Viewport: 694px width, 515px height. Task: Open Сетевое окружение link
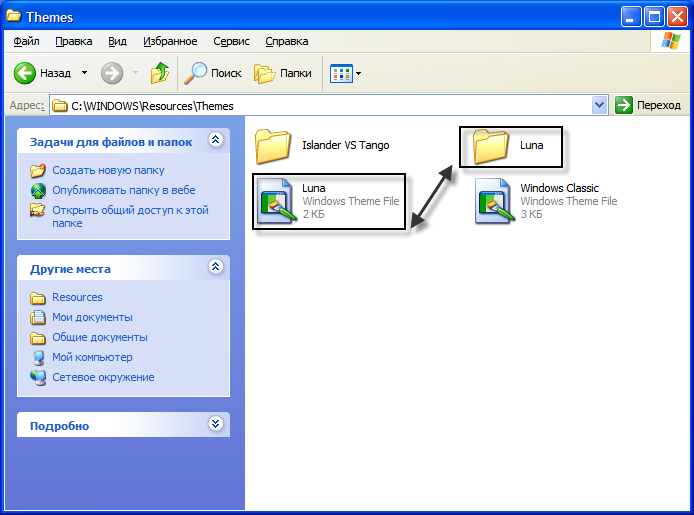coord(104,377)
